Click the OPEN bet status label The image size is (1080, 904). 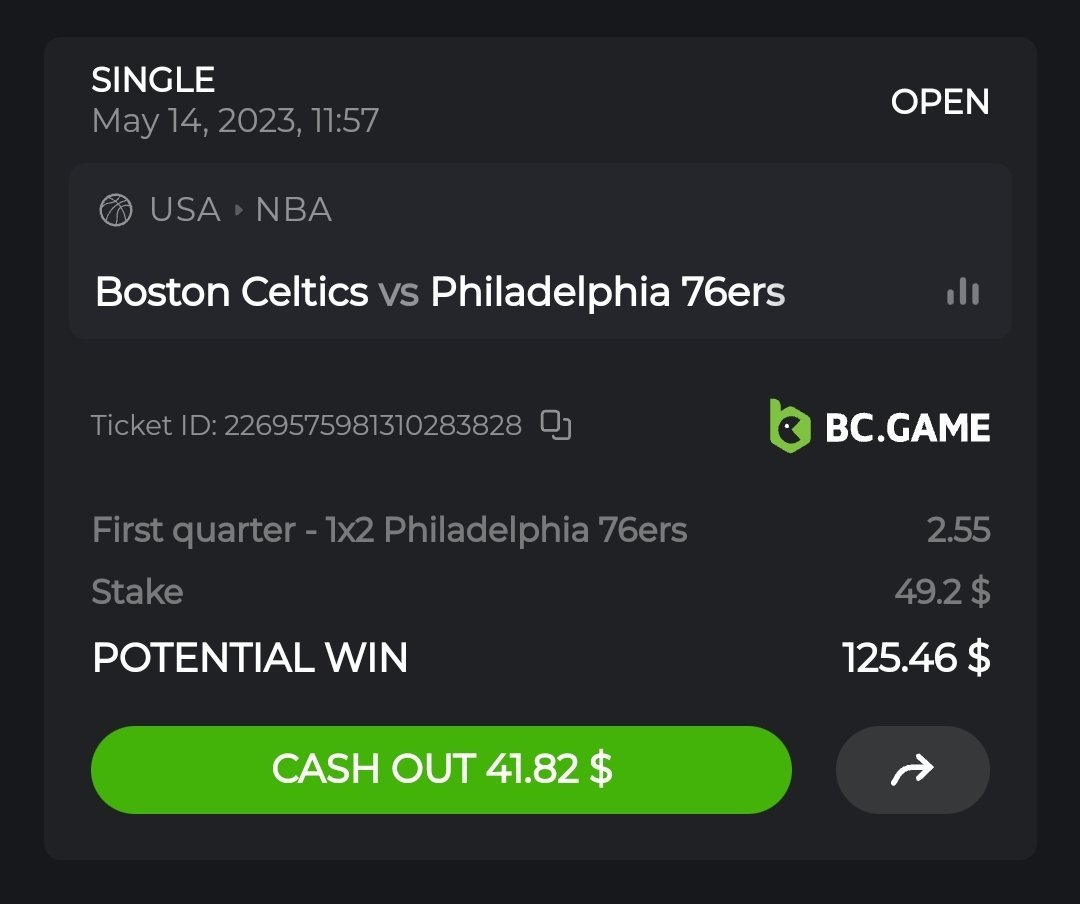(939, 102)
